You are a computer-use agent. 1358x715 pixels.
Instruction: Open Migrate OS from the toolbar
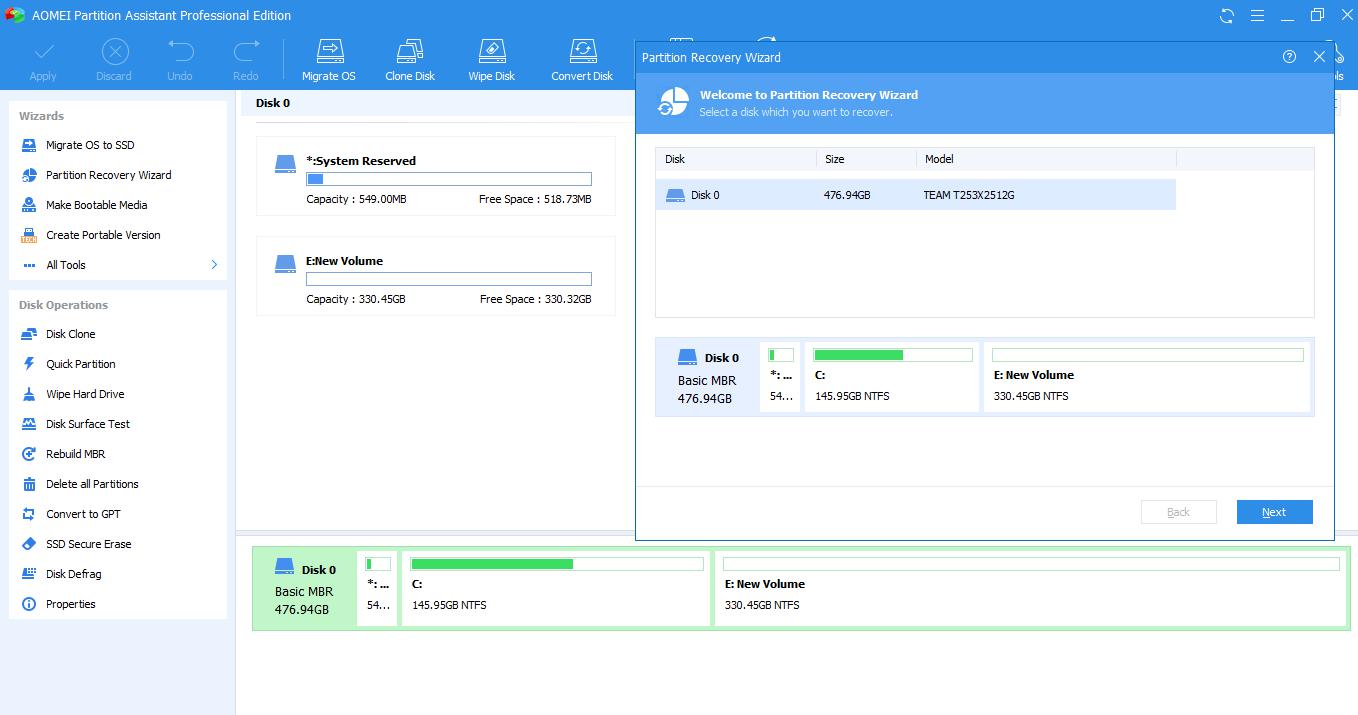(x=329, y=60)
